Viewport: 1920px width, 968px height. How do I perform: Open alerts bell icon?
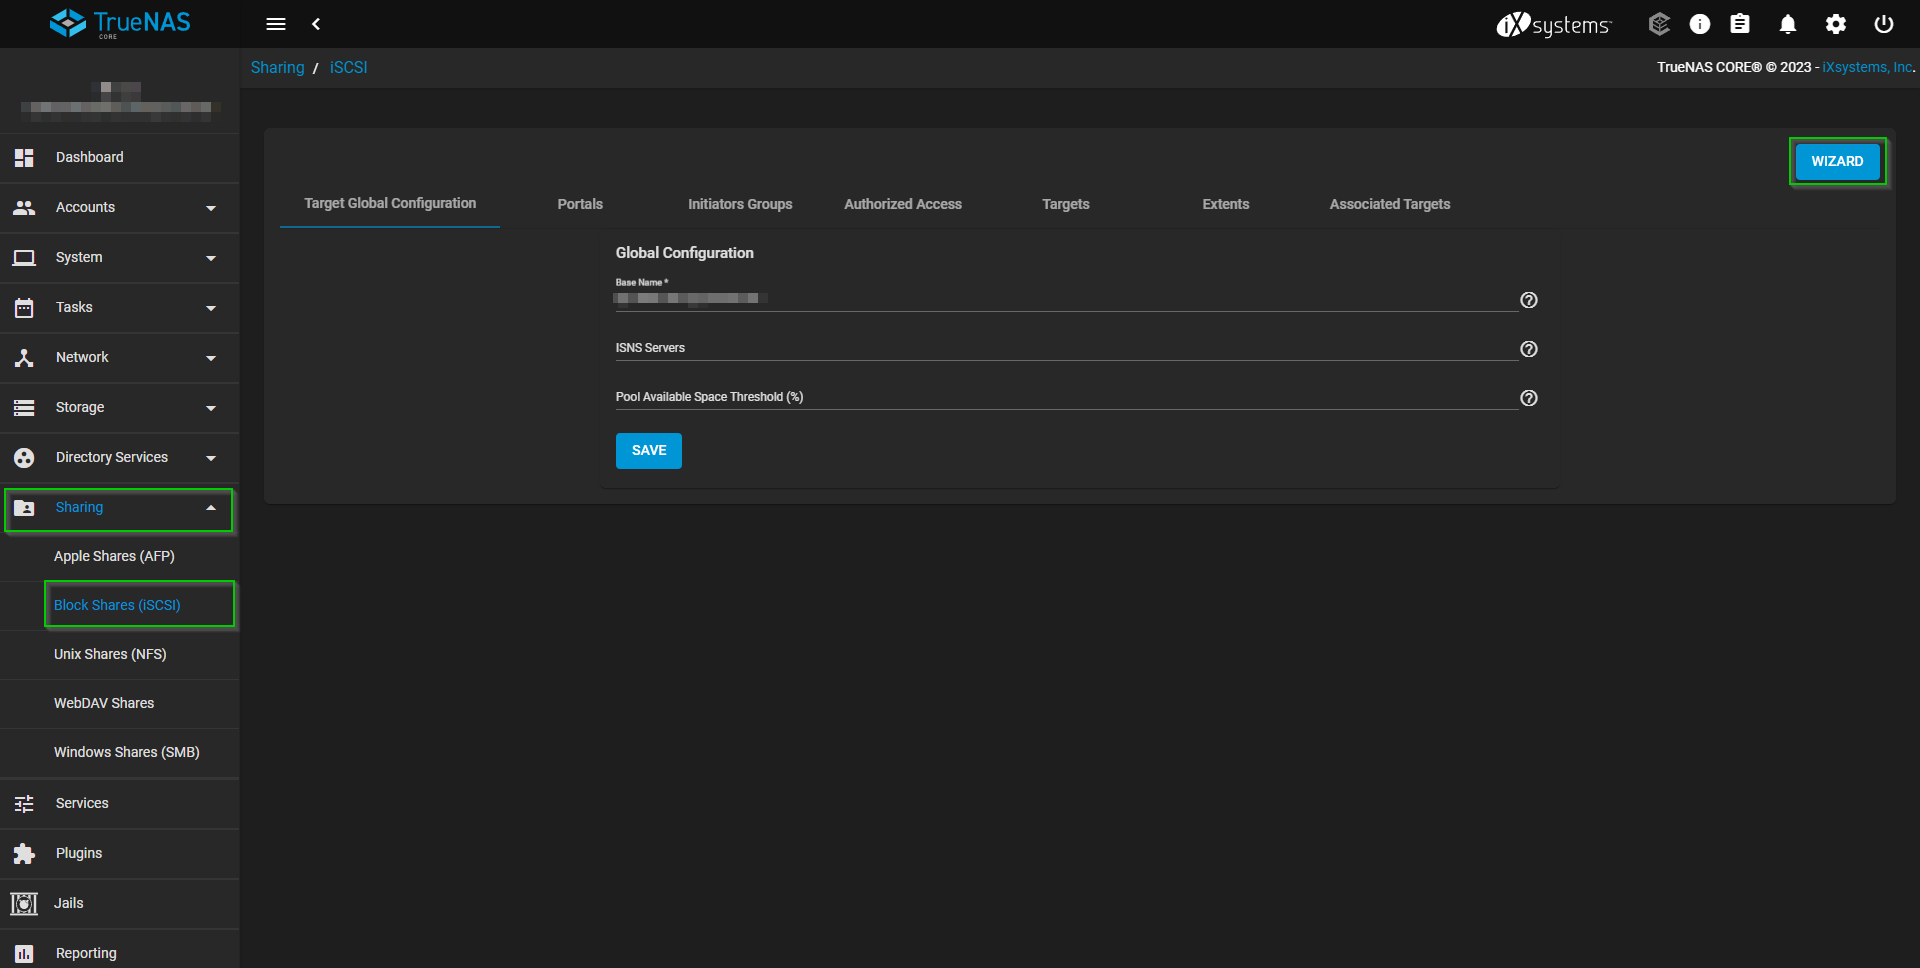[x=1788, y=24]
